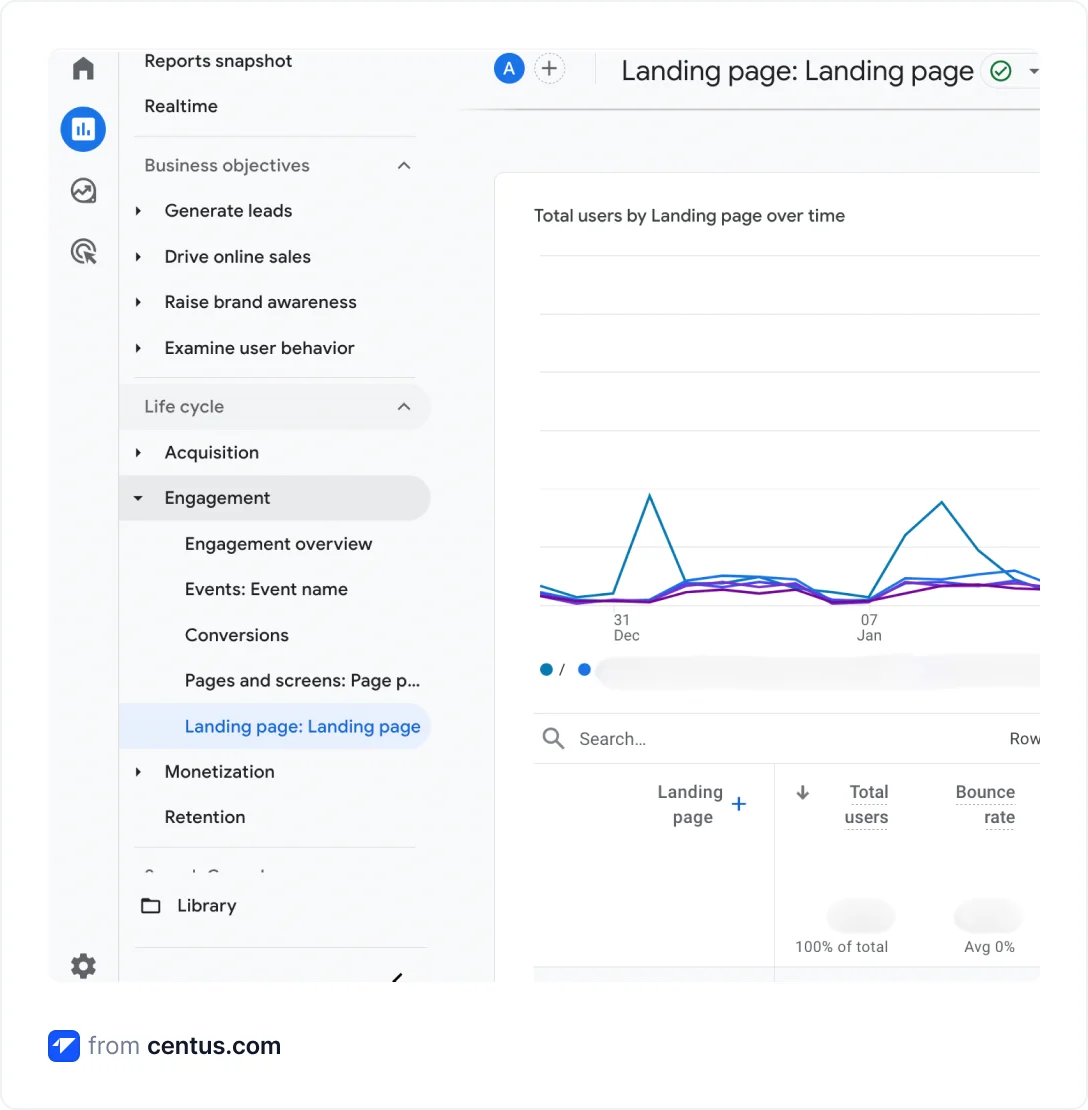The height and width of the screenshot is (1110, 1088).
Task: Open the Advertising section icon
Action: tap(83, 252)
